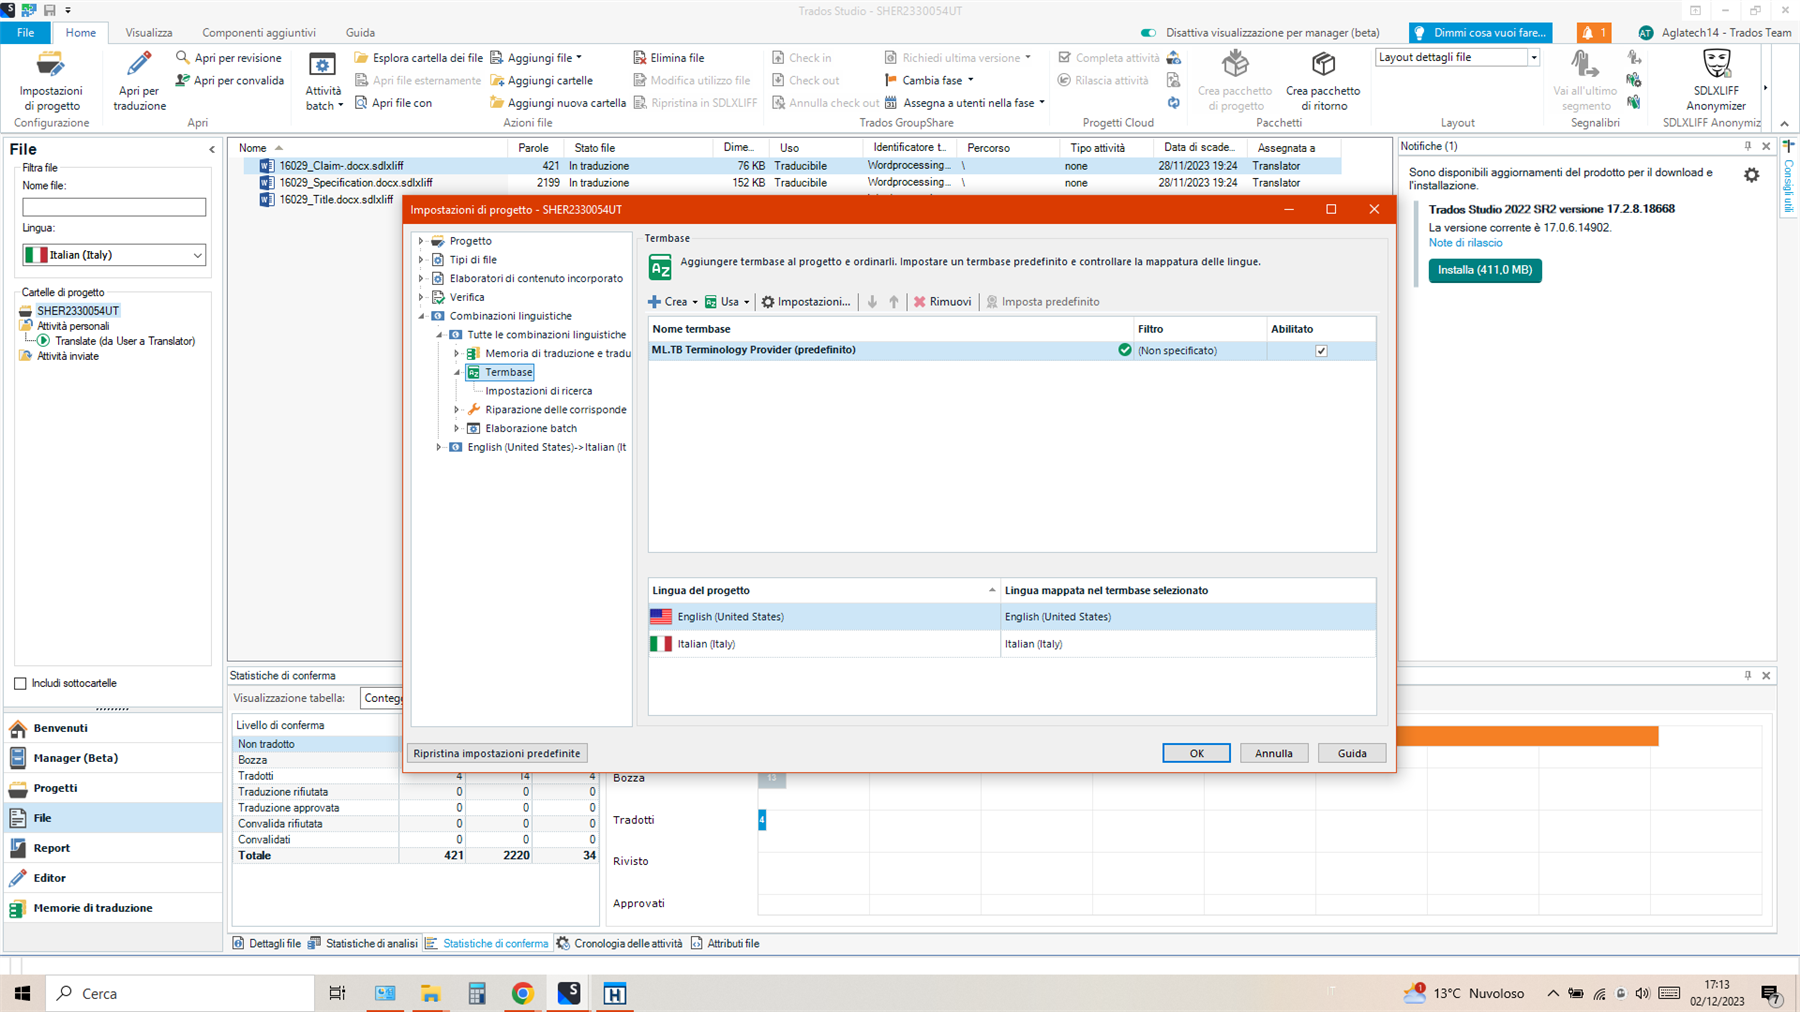Click Apri file con

pos(393,103)
